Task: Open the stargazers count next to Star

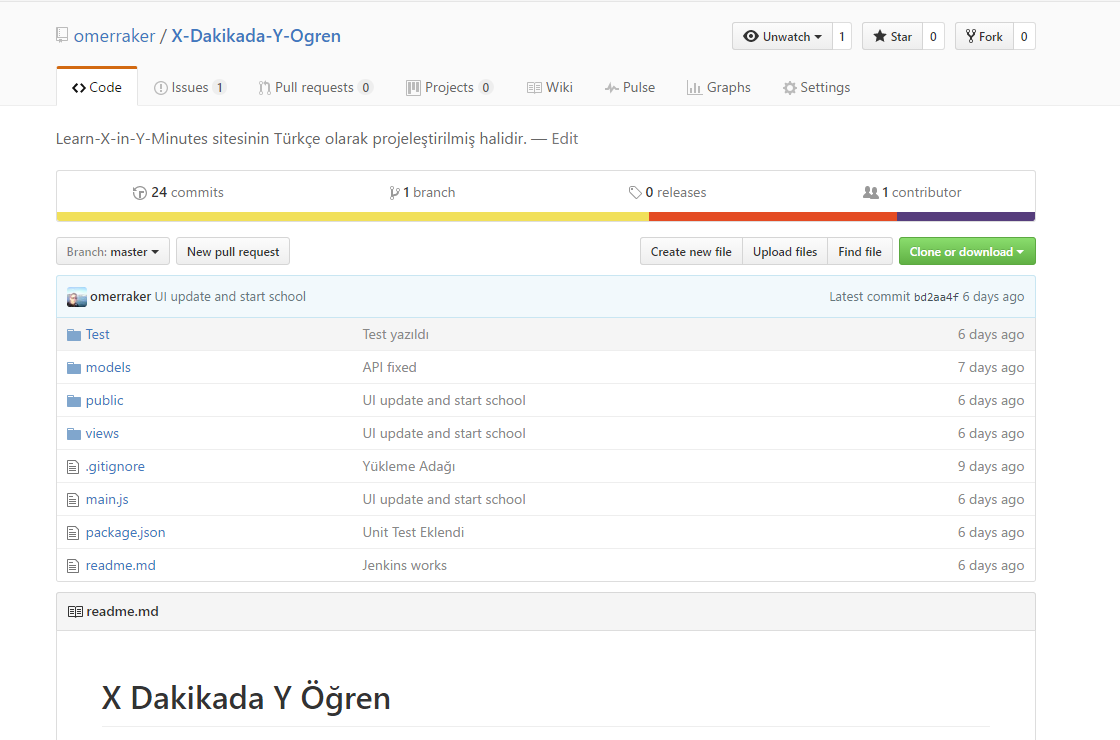Action: tap(933, 36)
